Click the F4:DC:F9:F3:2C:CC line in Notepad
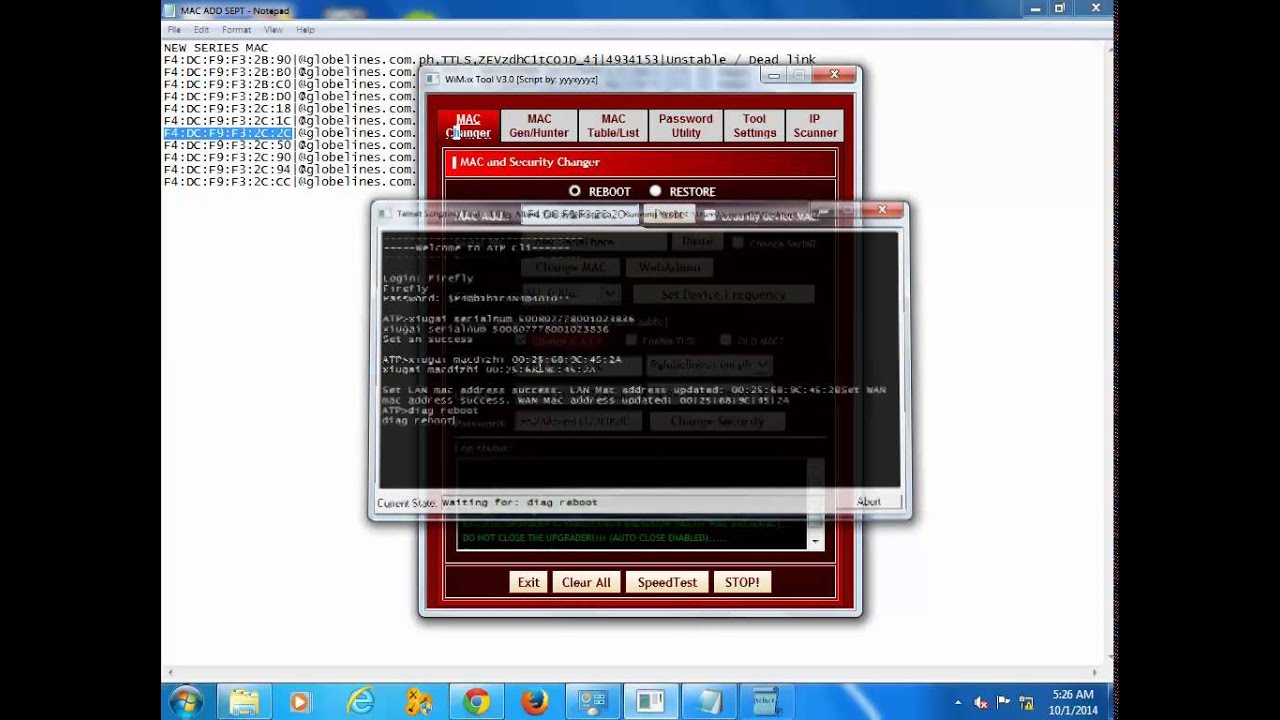Viewport: 1280px width, 720px height. pos(289,181)
